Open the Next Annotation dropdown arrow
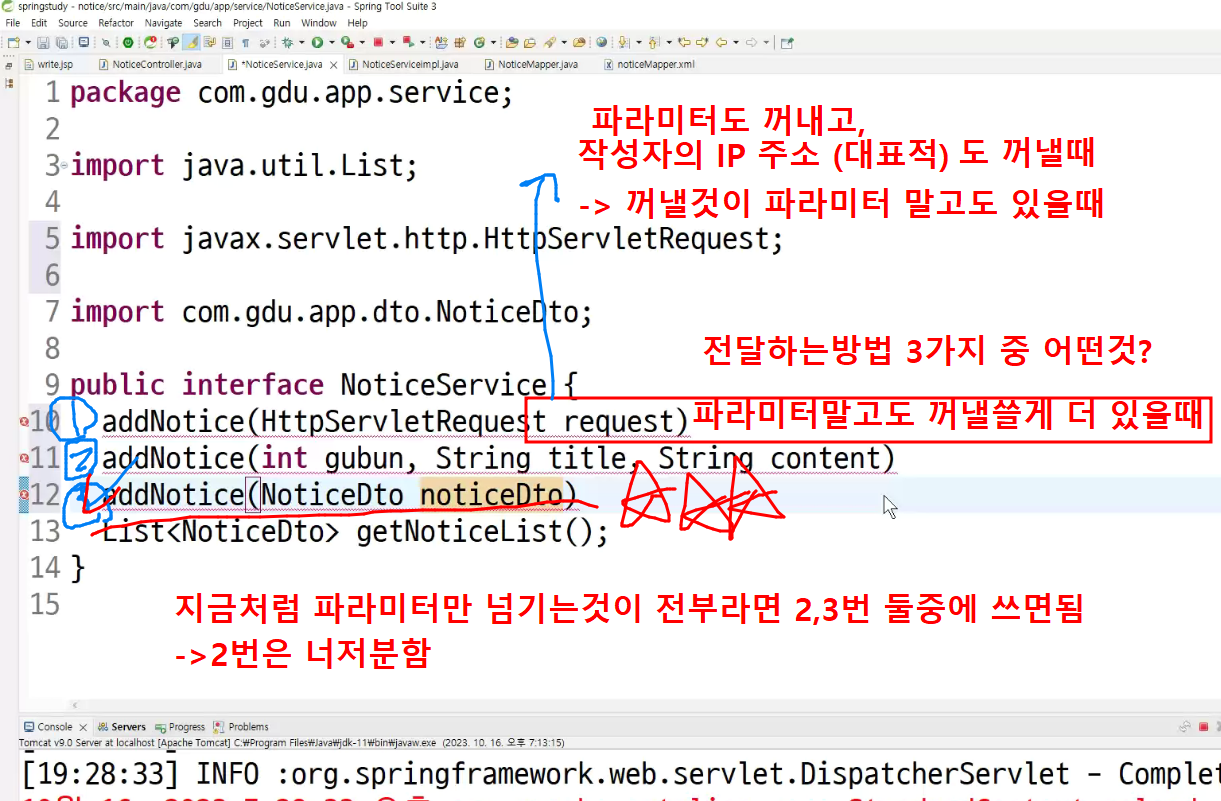The width and height of the screenshot is (1221, 801). click(639, 43)
